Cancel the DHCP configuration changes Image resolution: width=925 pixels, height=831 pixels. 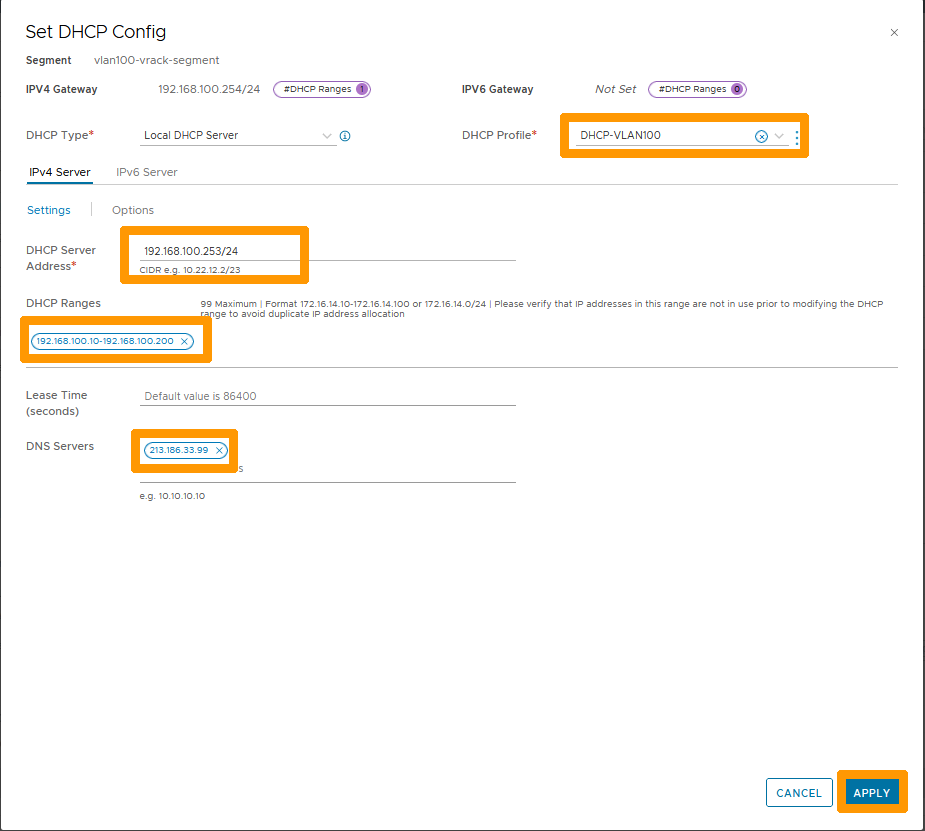tap(799, 792)
